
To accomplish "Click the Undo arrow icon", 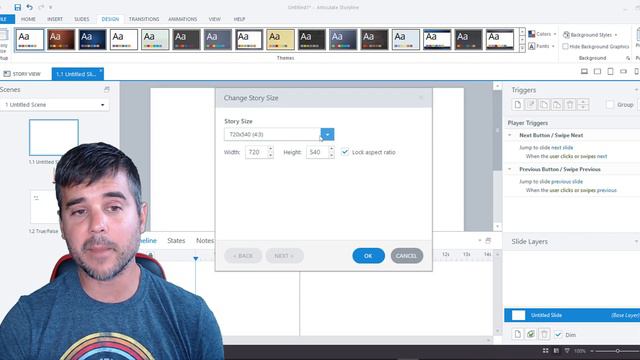I will tap(29, 7).
